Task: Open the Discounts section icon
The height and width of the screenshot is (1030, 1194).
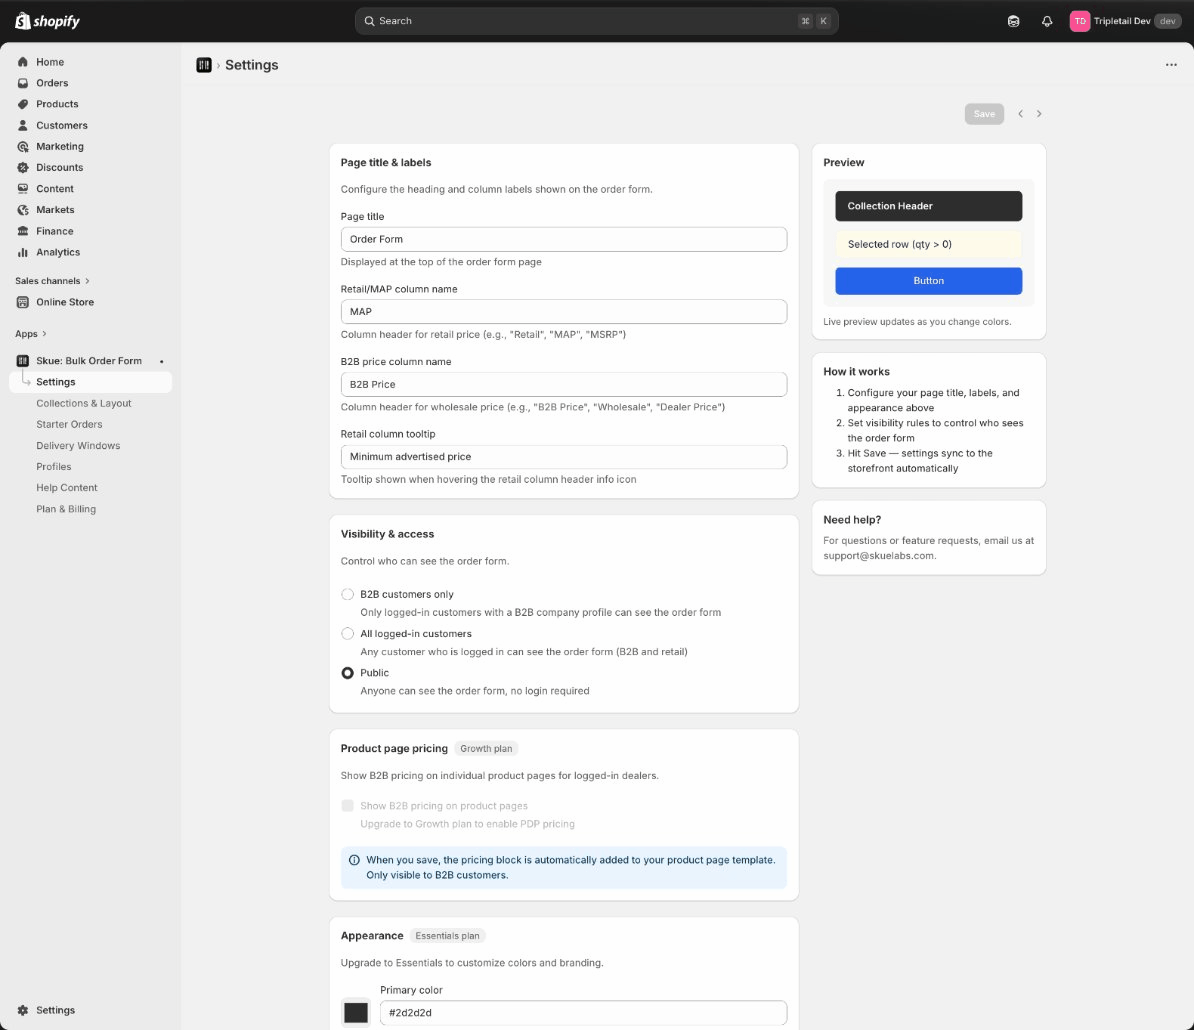Action: pyautogui.click(x=22, y=167)
